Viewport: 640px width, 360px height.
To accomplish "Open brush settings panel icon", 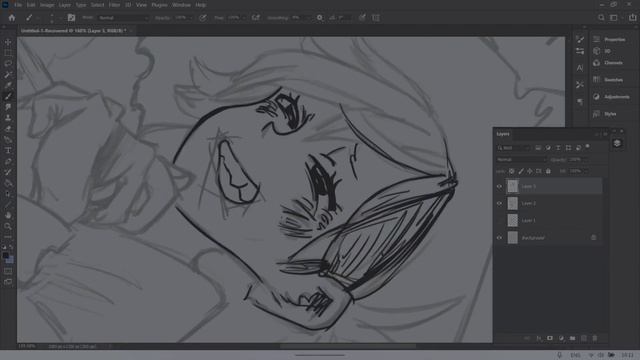I will point(71,18).
